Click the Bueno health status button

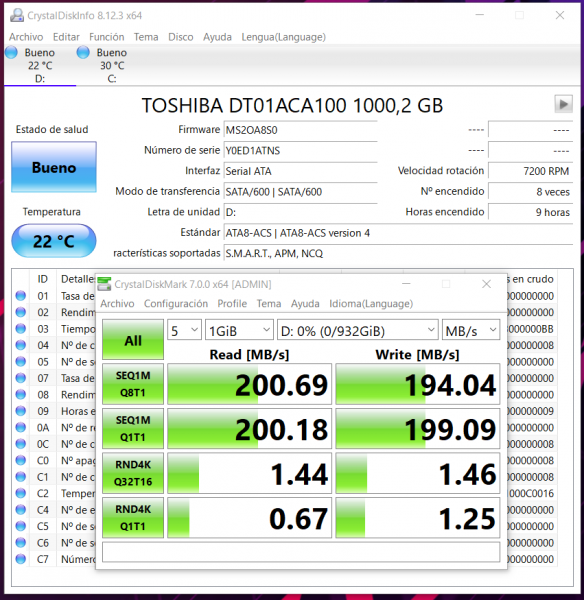(54, 167)
